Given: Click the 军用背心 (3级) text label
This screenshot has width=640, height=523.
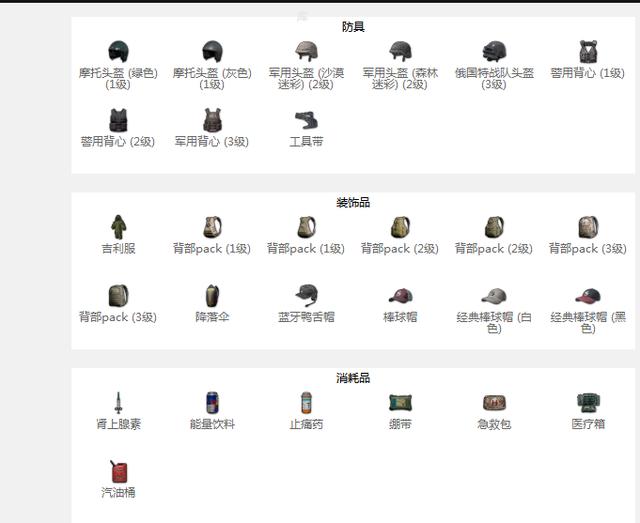Looking at the screenshot, I should point(212,142).
